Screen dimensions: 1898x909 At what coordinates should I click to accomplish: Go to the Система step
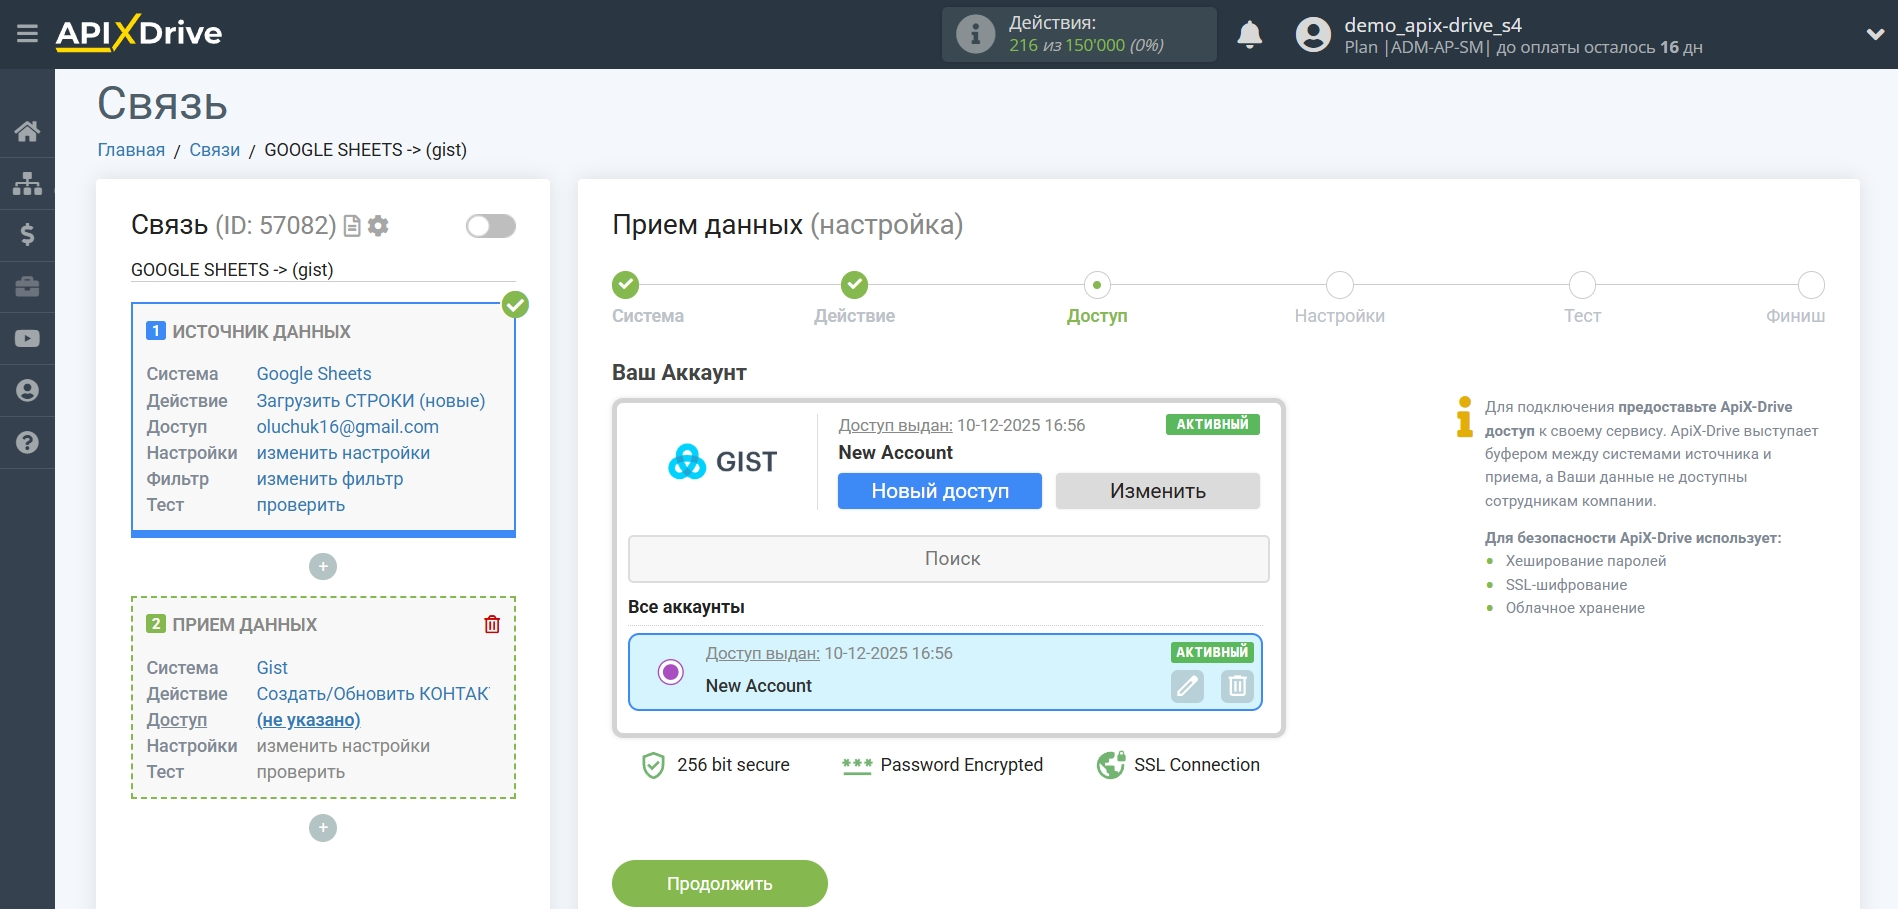click(x=626, y=285)
